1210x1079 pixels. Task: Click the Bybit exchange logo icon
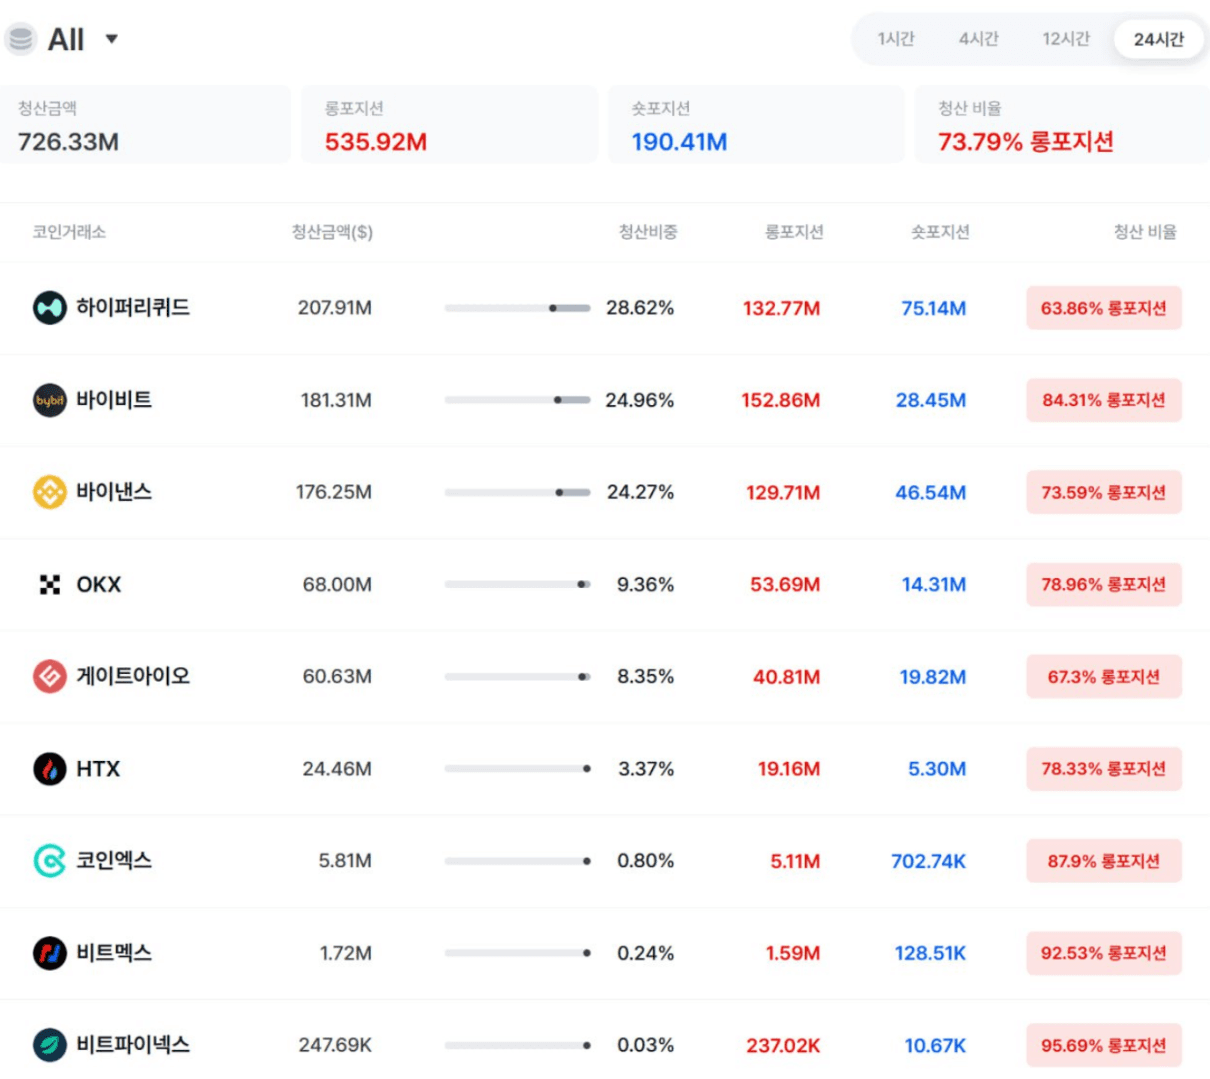(x=49, y=400)
